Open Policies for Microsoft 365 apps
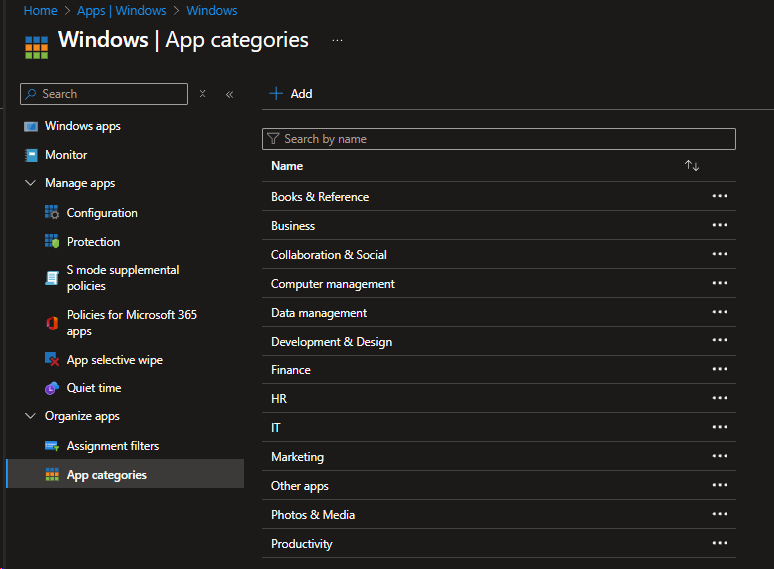This screenshot has height=569, width=774. click(132, 323)
